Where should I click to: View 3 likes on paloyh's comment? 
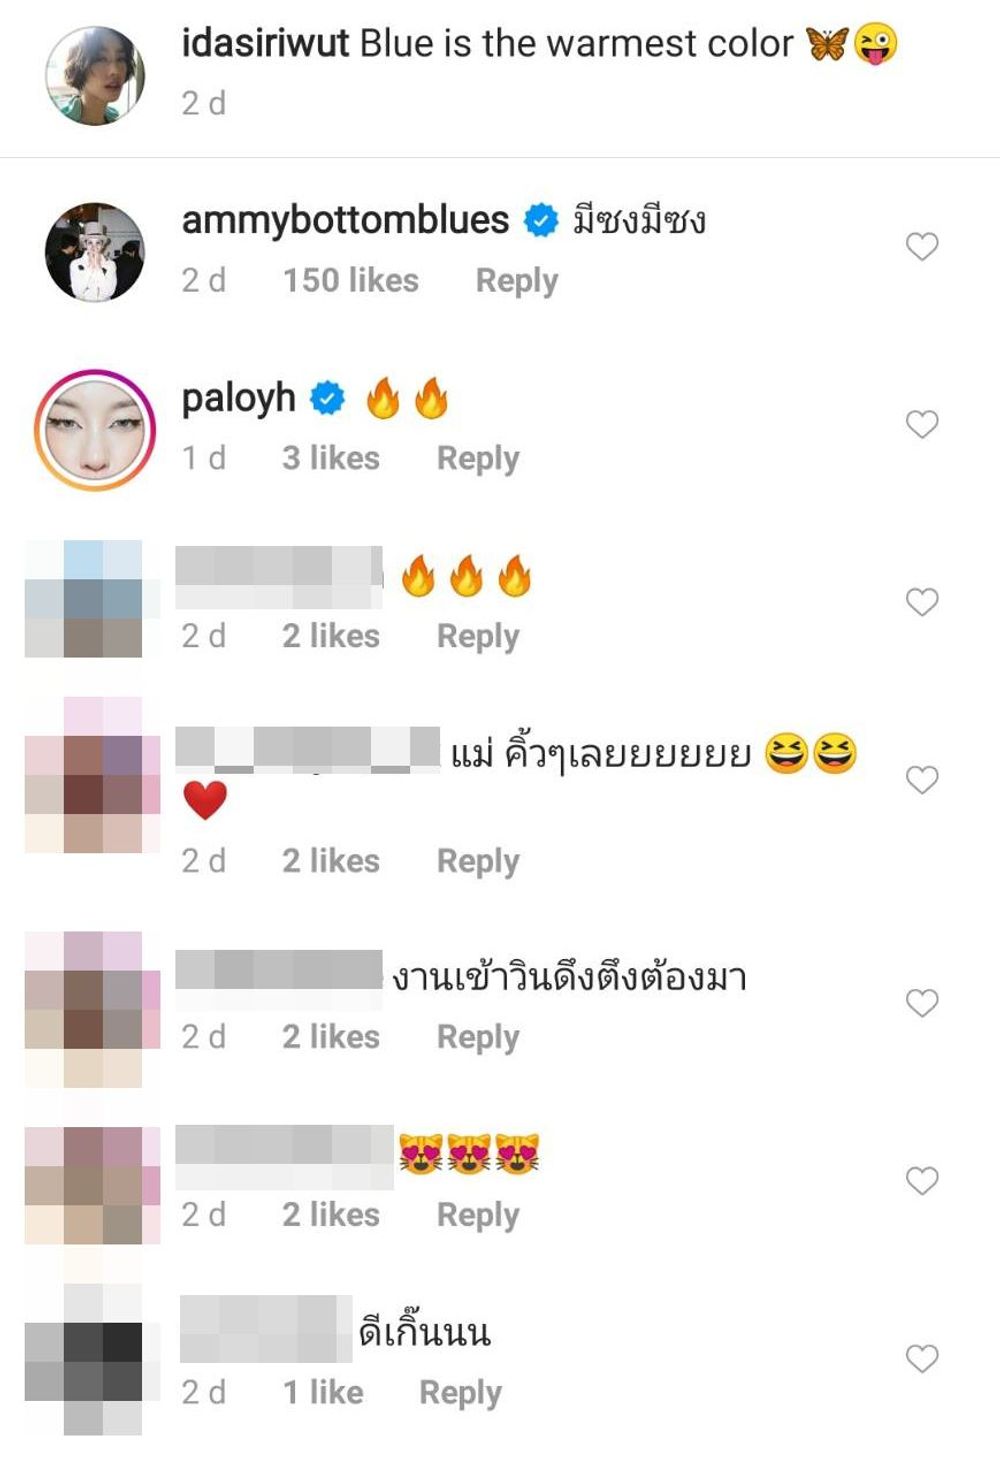(330, 459)
